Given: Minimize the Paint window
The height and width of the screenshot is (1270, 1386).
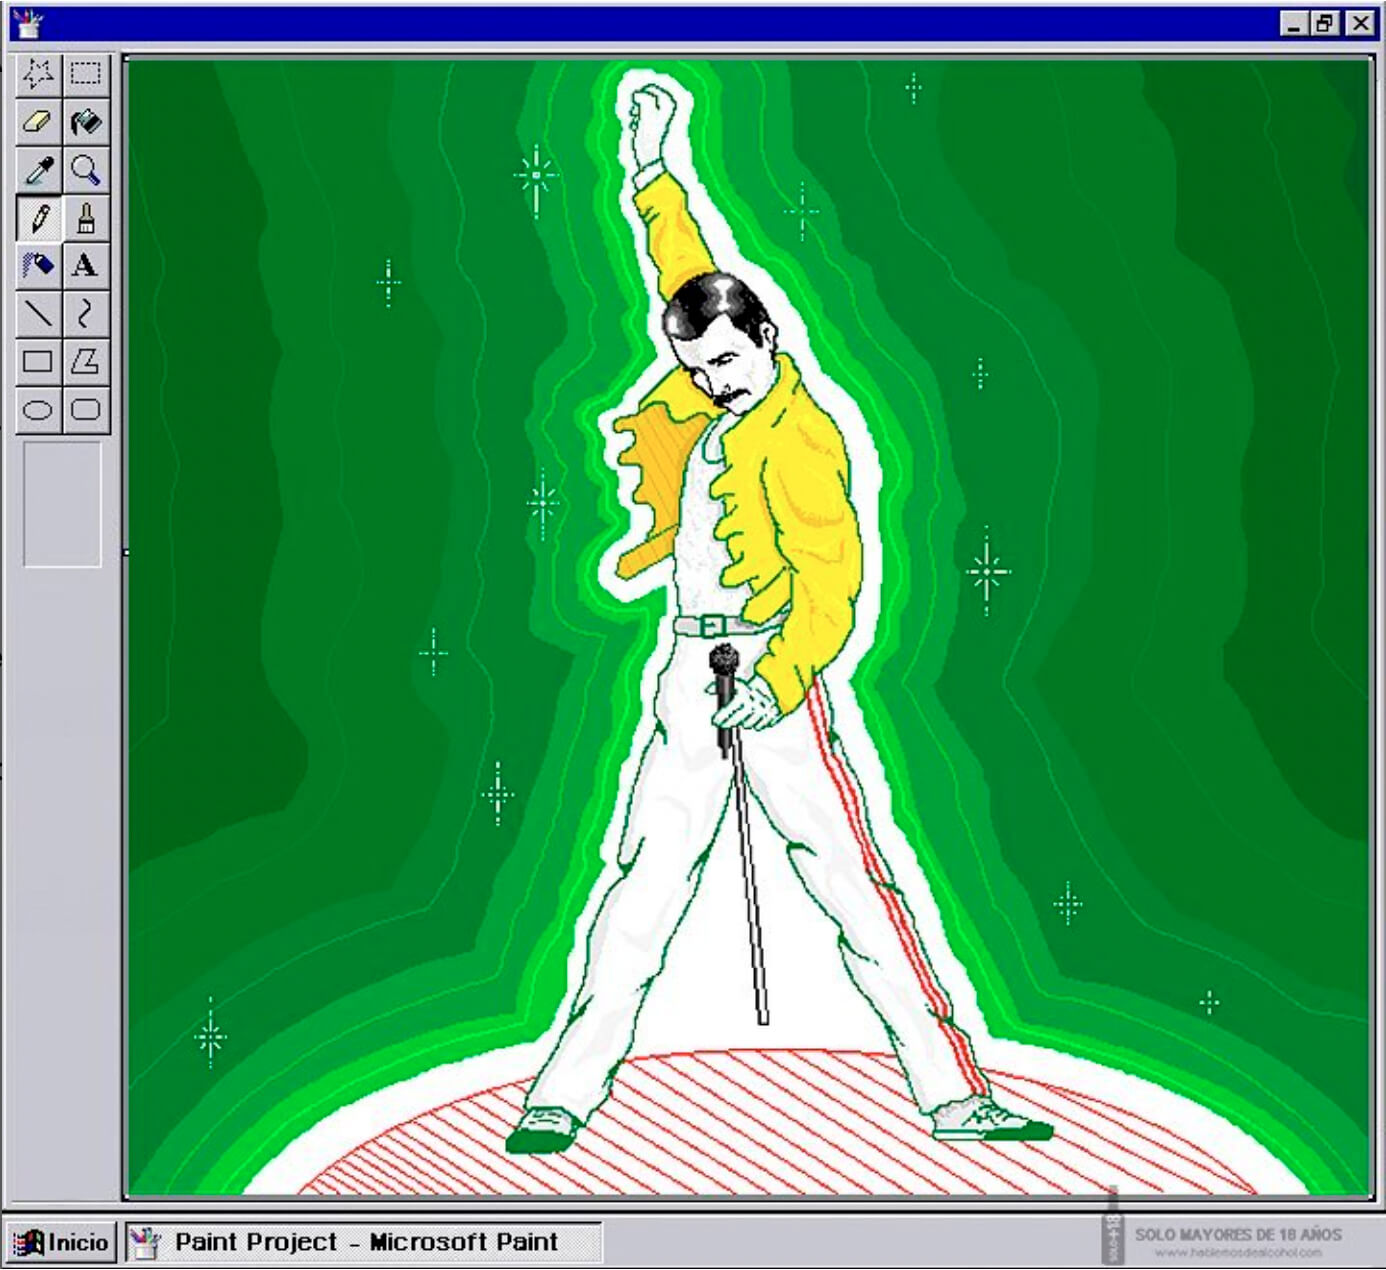Looking at the screenshot, I should click(x=1295, y=23).
